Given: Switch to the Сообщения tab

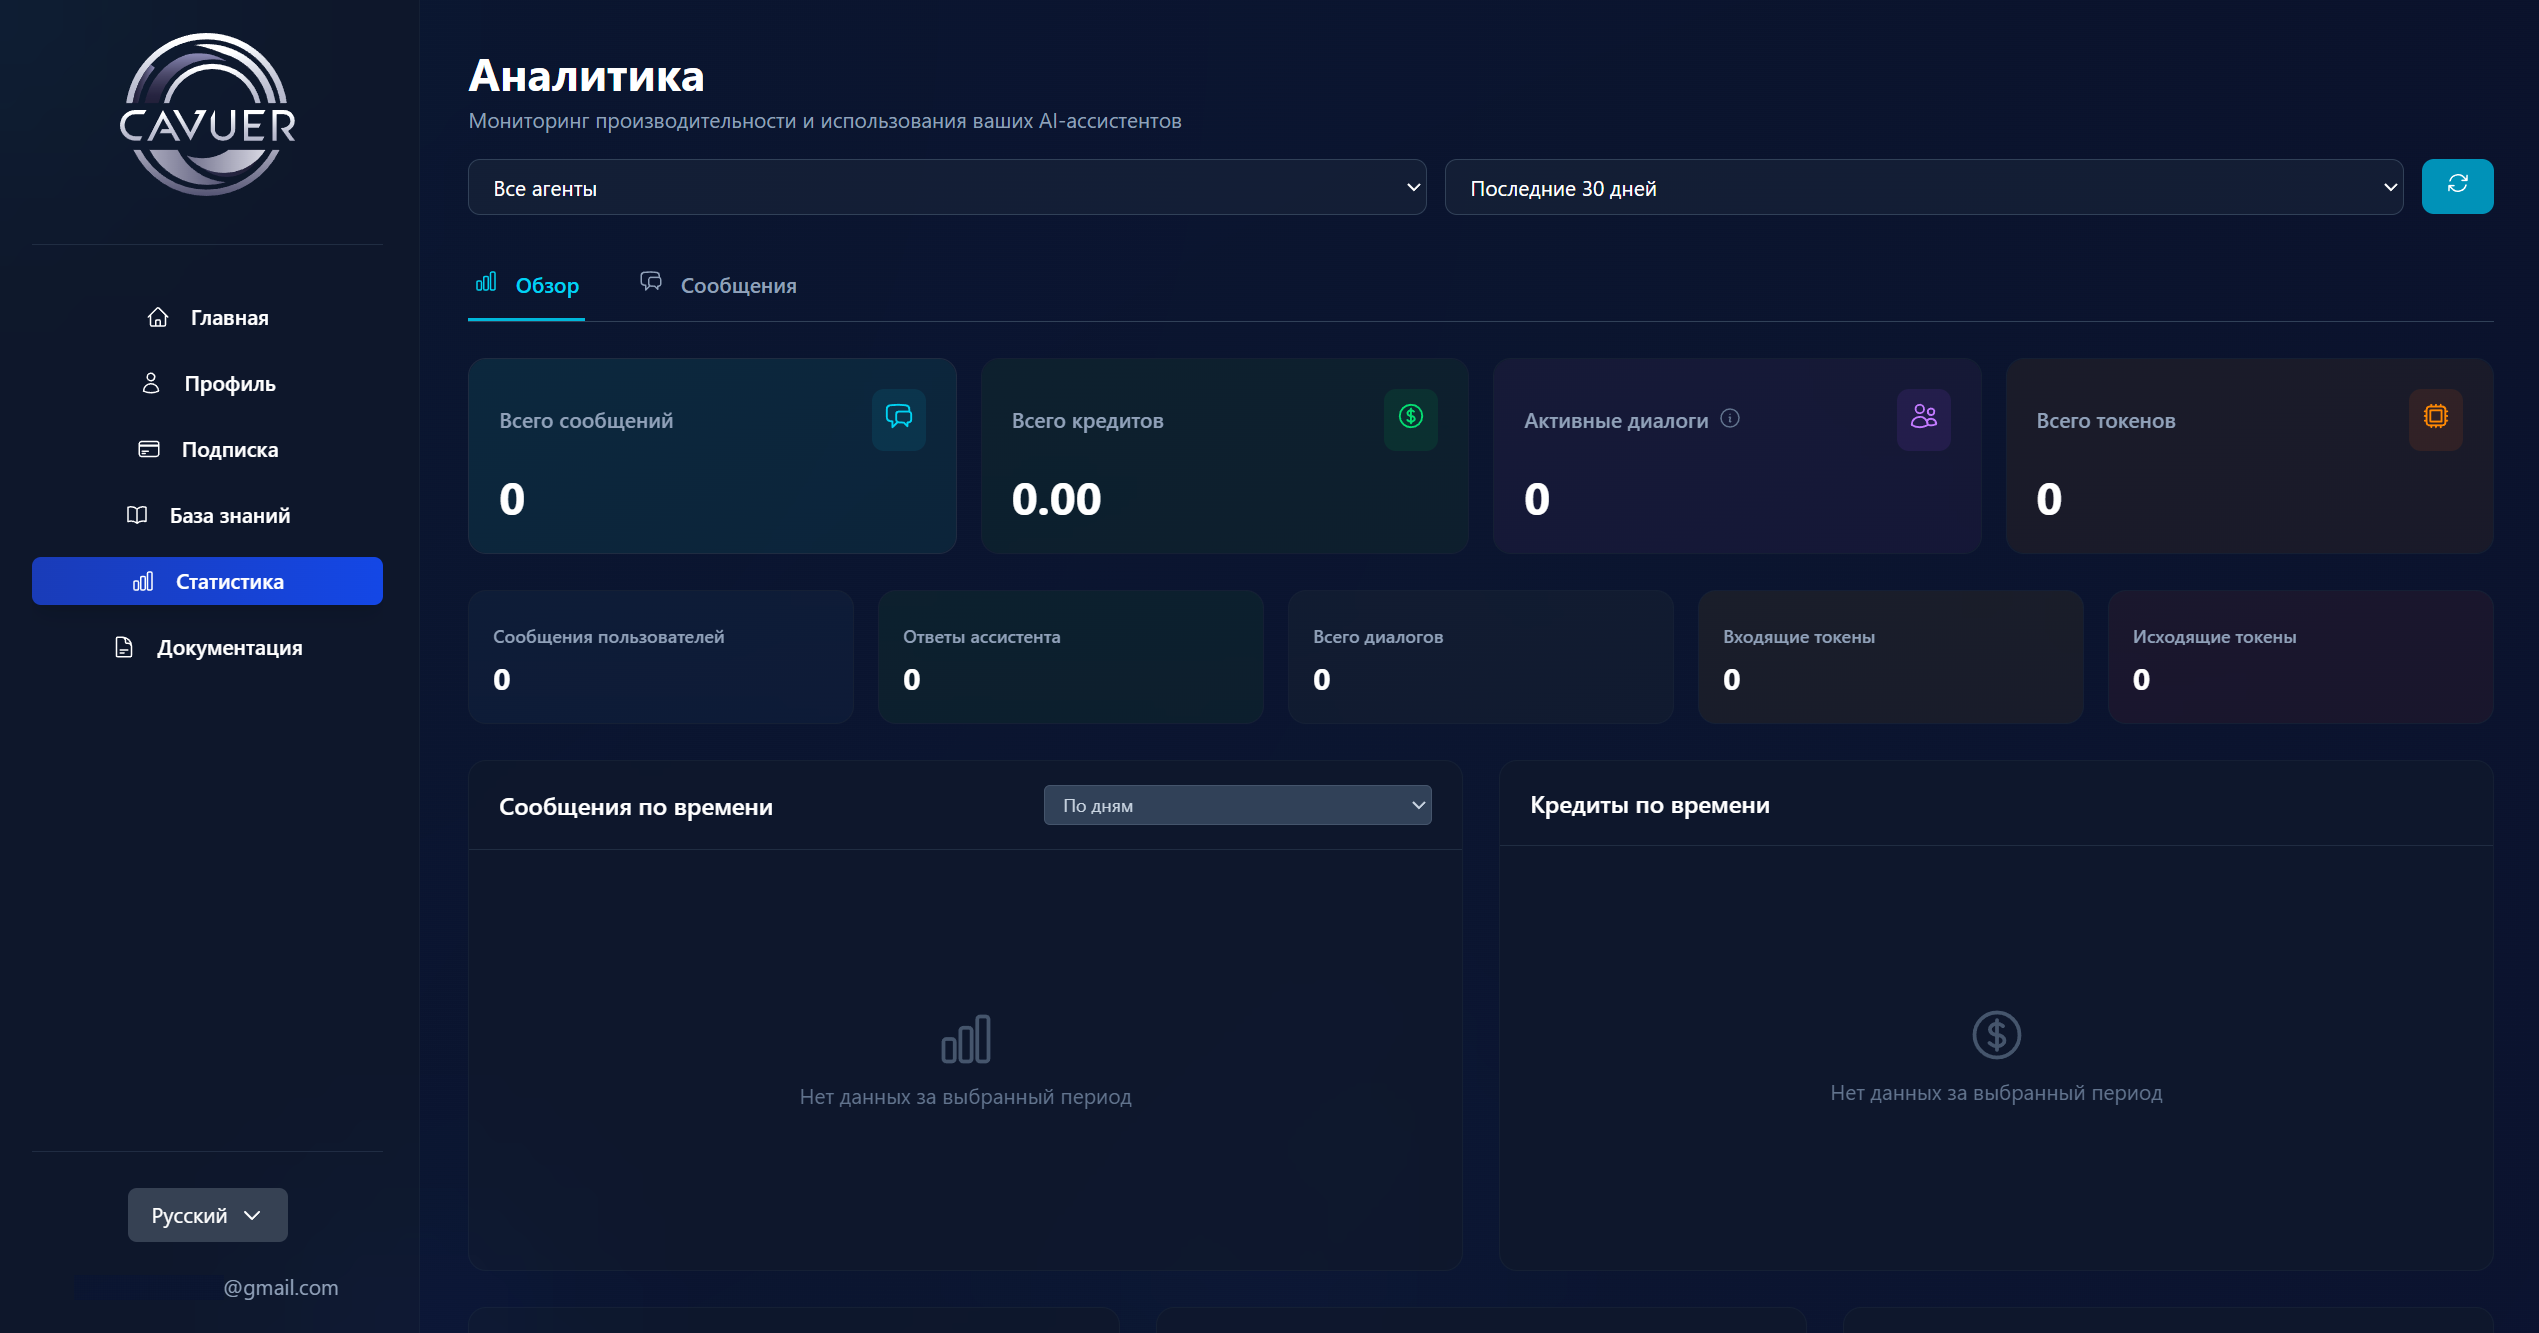Looking at the screenshot, I should click(719, 286).
